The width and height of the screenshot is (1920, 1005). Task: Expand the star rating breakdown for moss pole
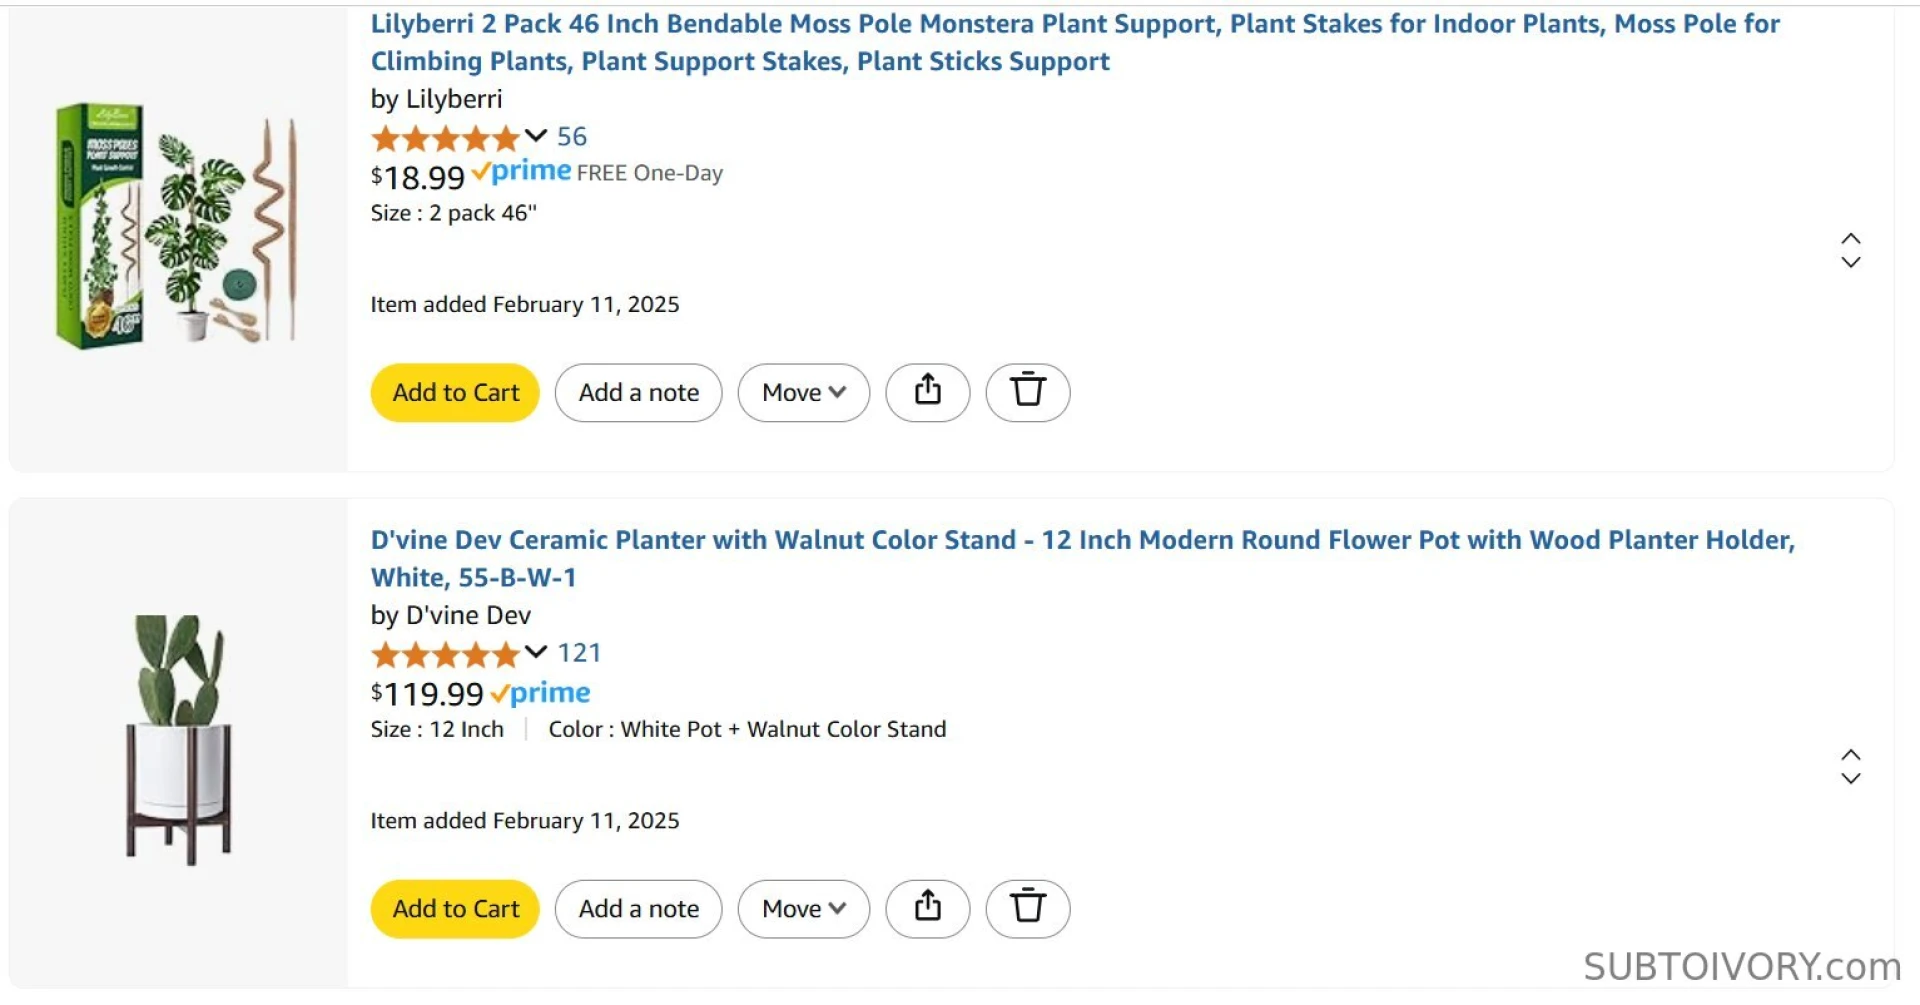536,136
